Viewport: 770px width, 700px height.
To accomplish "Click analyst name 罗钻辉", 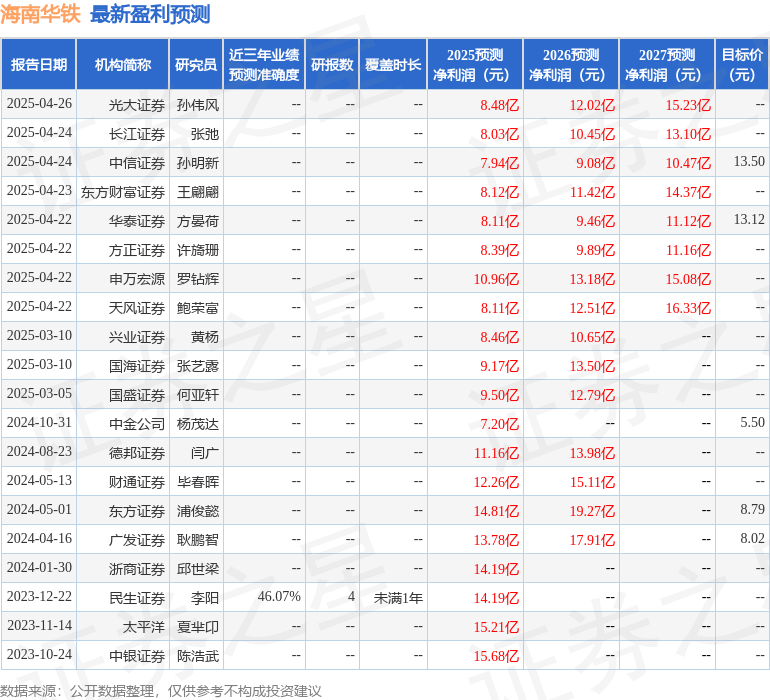I will click(197, 279).
